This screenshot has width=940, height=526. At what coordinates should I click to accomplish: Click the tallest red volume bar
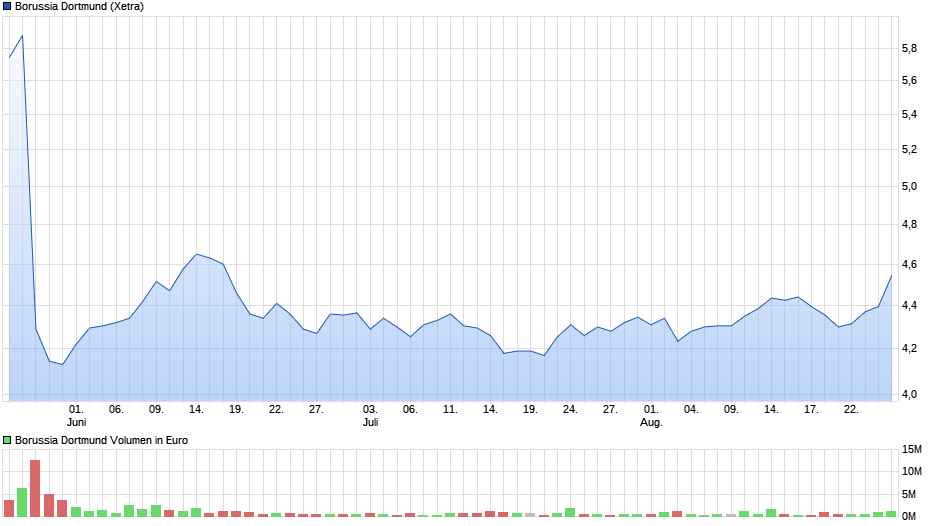[35, 488]
